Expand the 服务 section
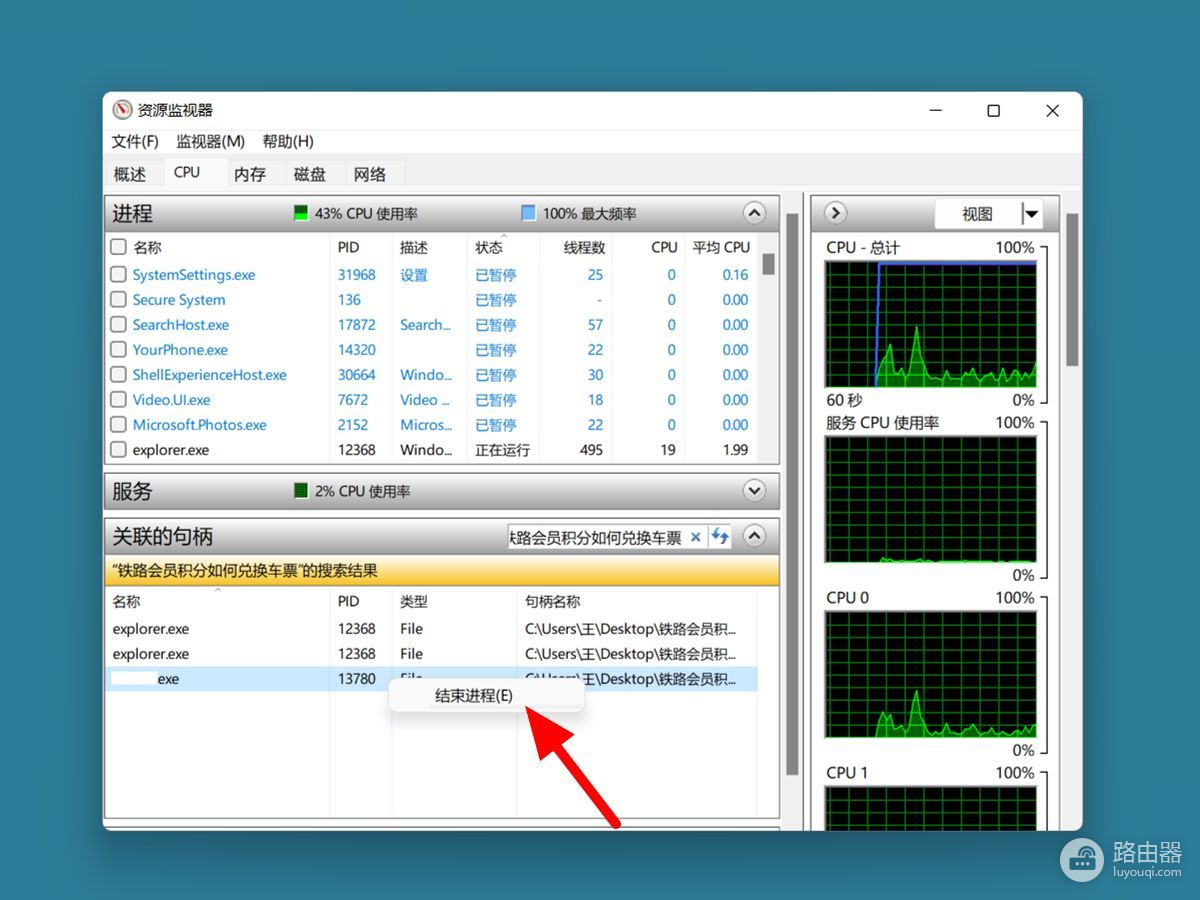 pos(754,491)
